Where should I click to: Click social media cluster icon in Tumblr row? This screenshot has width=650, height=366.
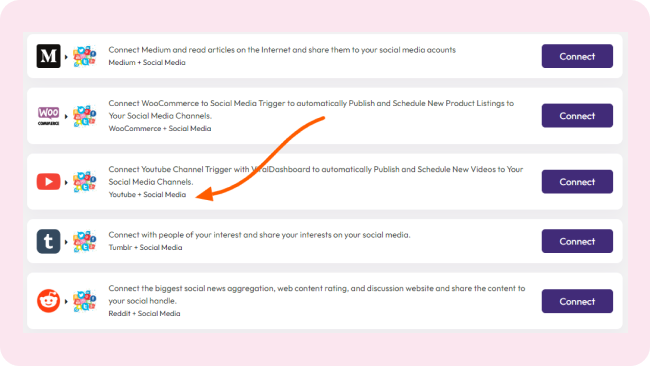(x=85, y=241)
